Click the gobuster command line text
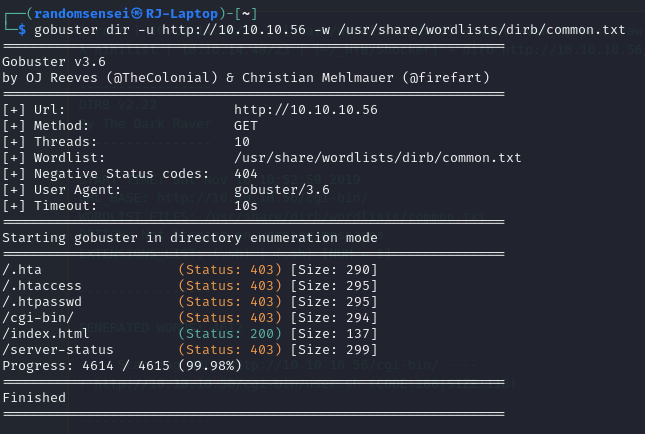645x434 pixels. click(320, 30)
